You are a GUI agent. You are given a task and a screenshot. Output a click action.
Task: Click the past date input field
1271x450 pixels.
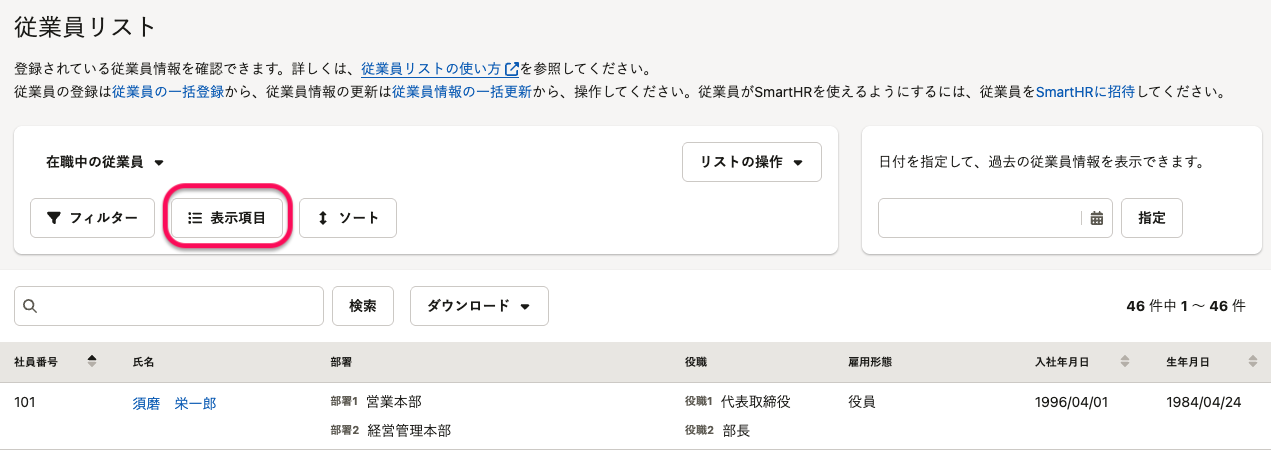tap(979, 218)
